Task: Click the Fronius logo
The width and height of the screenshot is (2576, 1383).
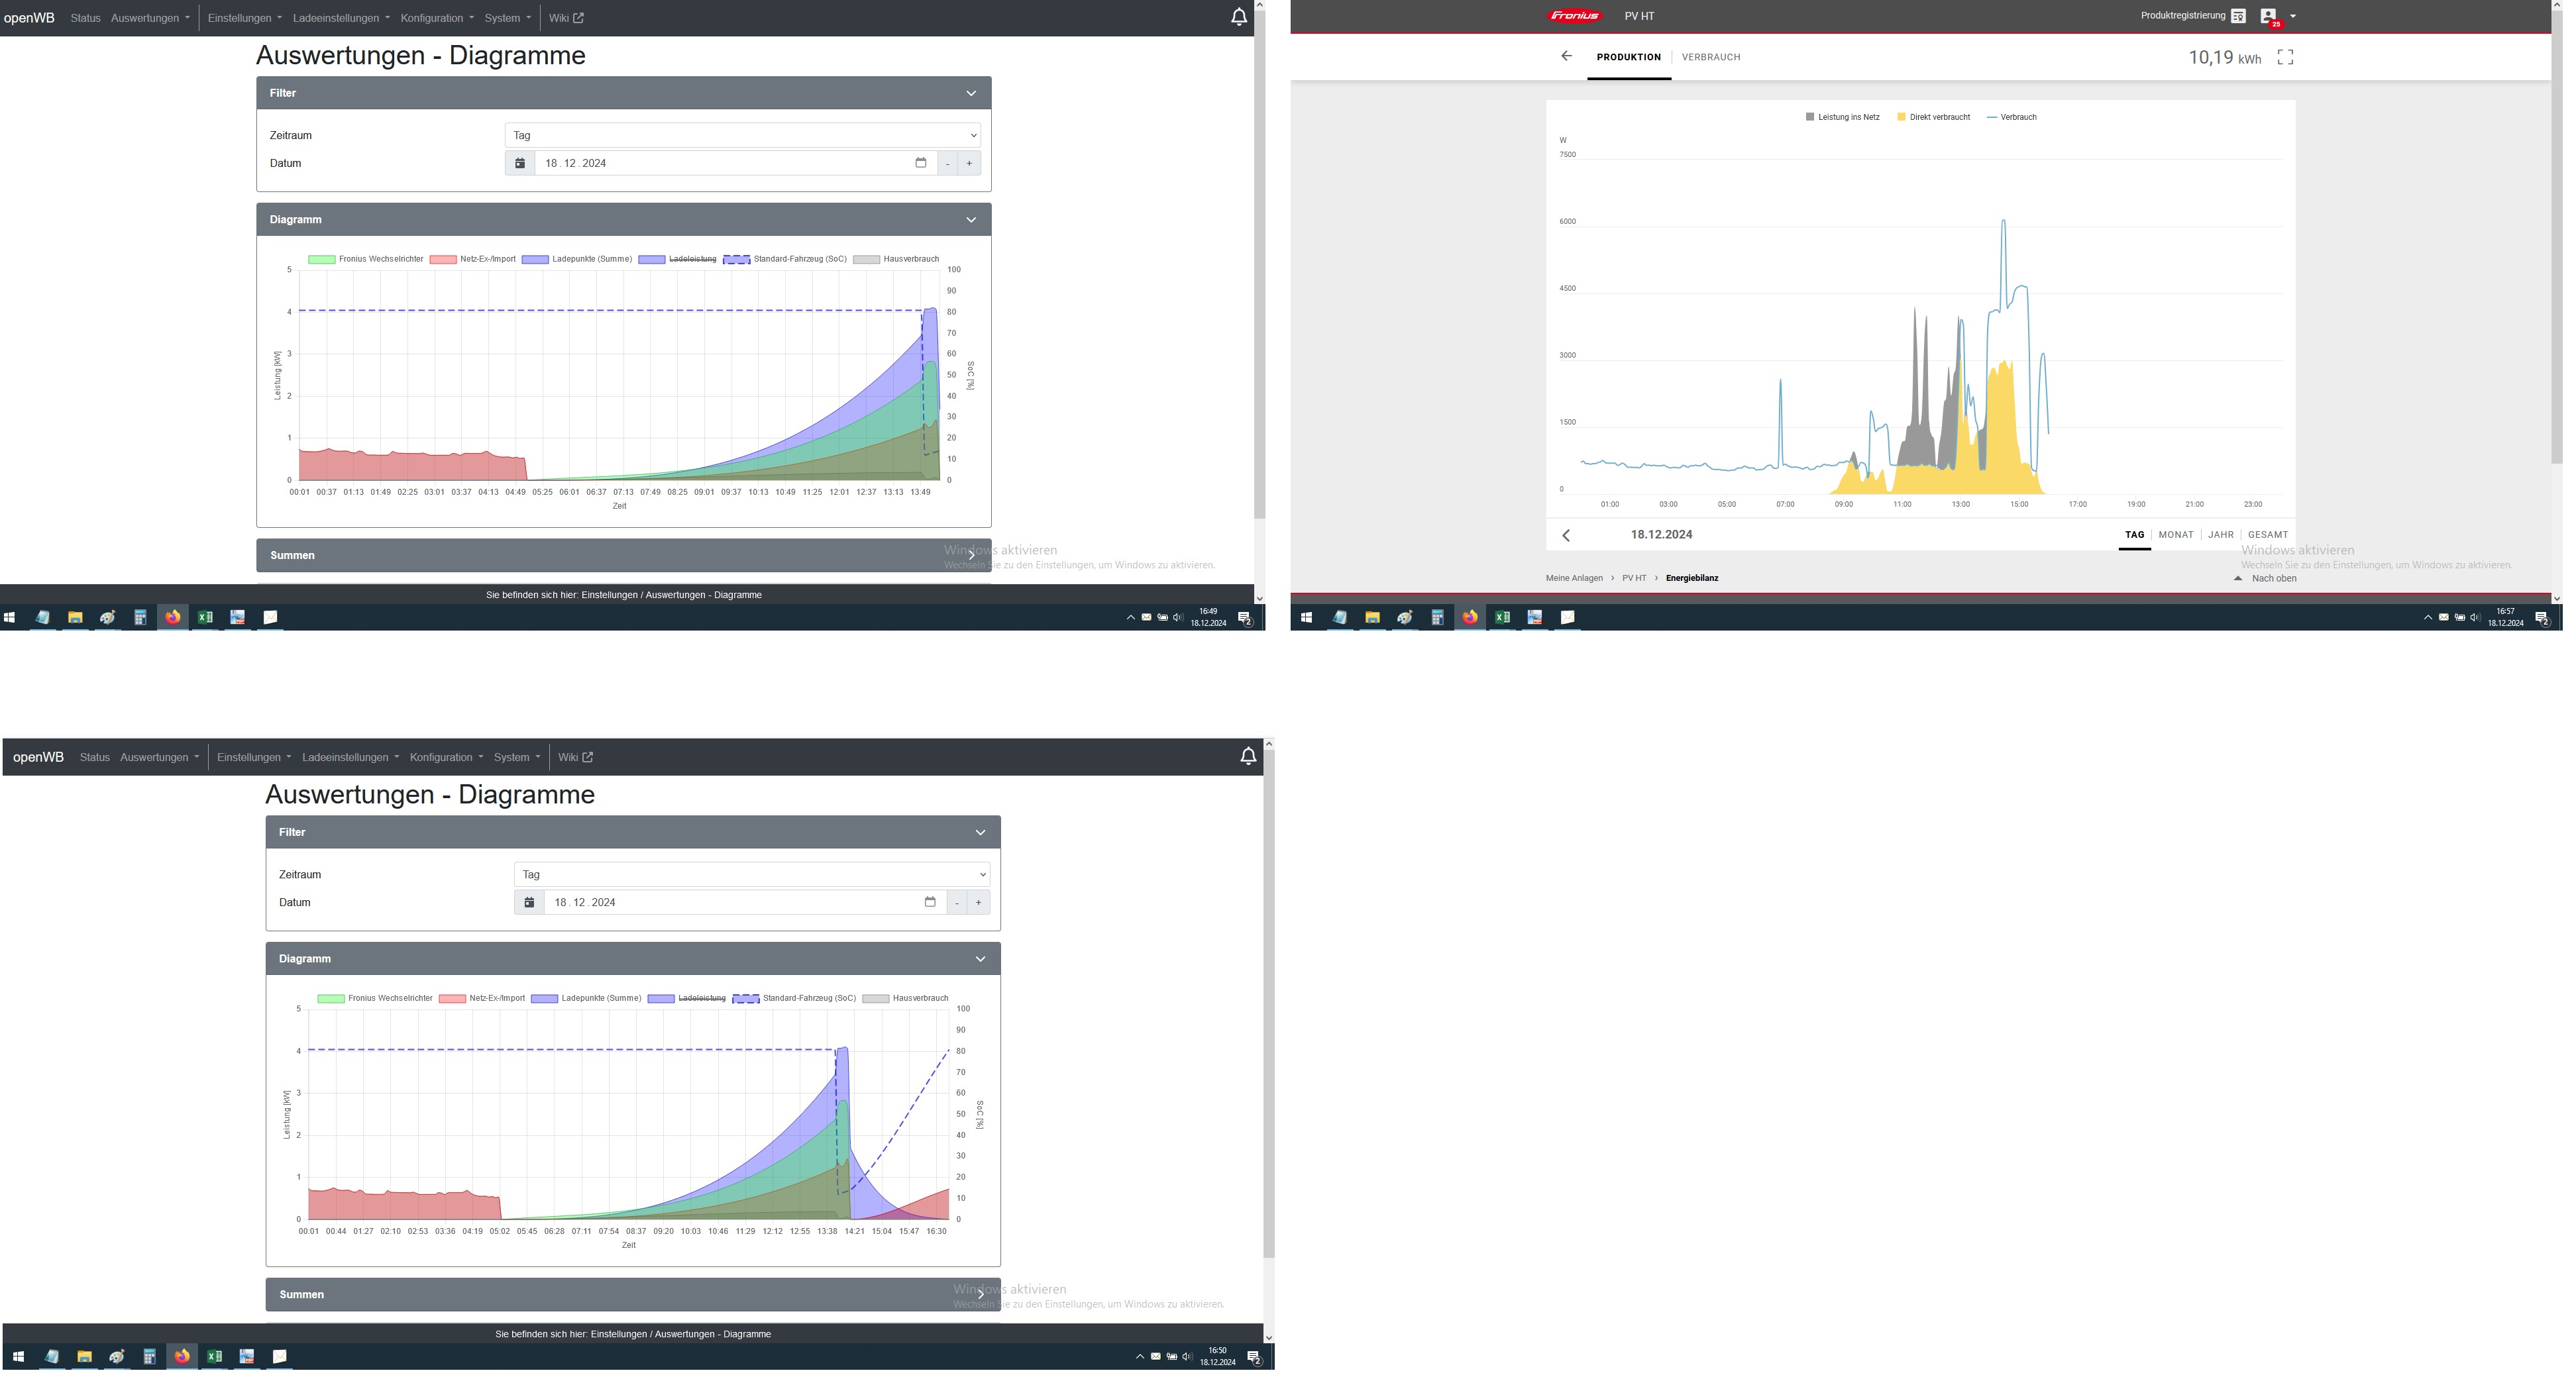Action: (x=1574, y=16)
